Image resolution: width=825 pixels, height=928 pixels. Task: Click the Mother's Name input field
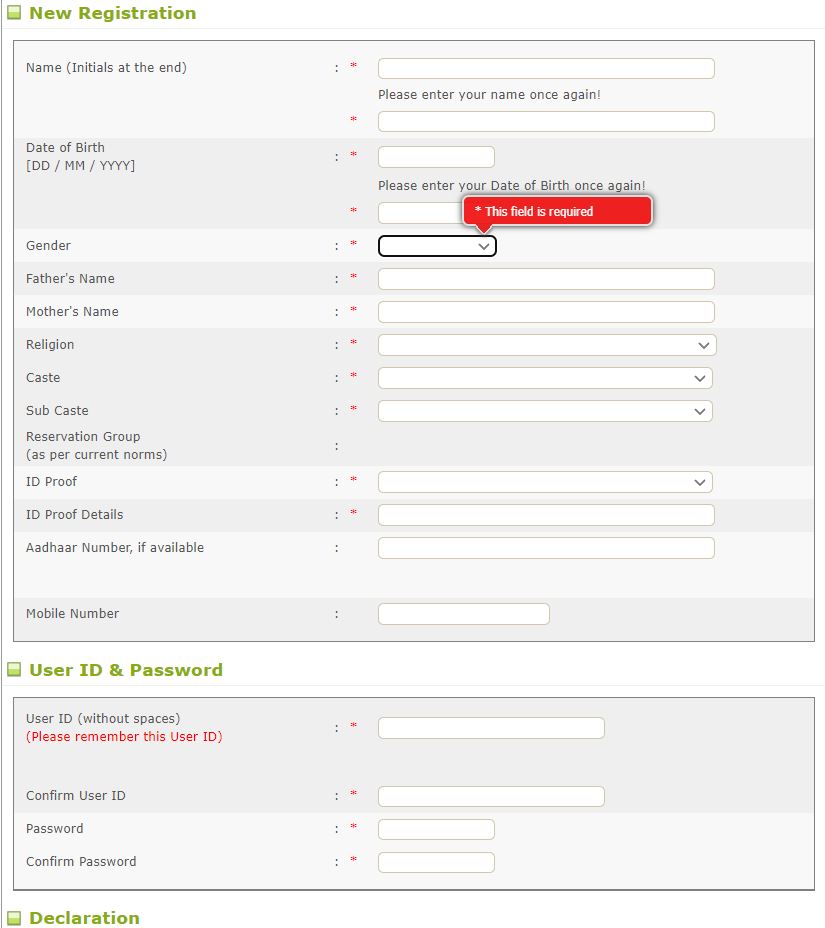[x=545, y=311]
